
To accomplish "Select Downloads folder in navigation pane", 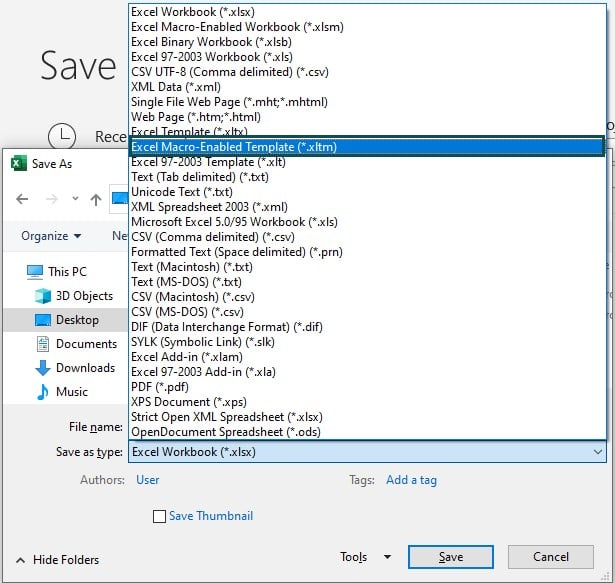I will pyautogui.click(x=75, y=368).
